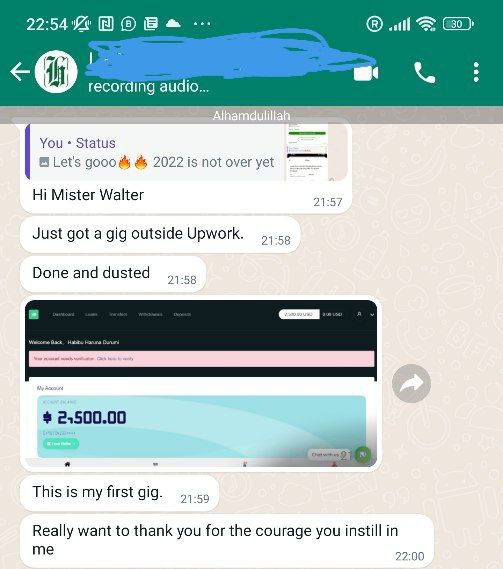This screenshot has width=503, height=569.
Task: Open the contact's profile picture
Action: coord(56,71)
